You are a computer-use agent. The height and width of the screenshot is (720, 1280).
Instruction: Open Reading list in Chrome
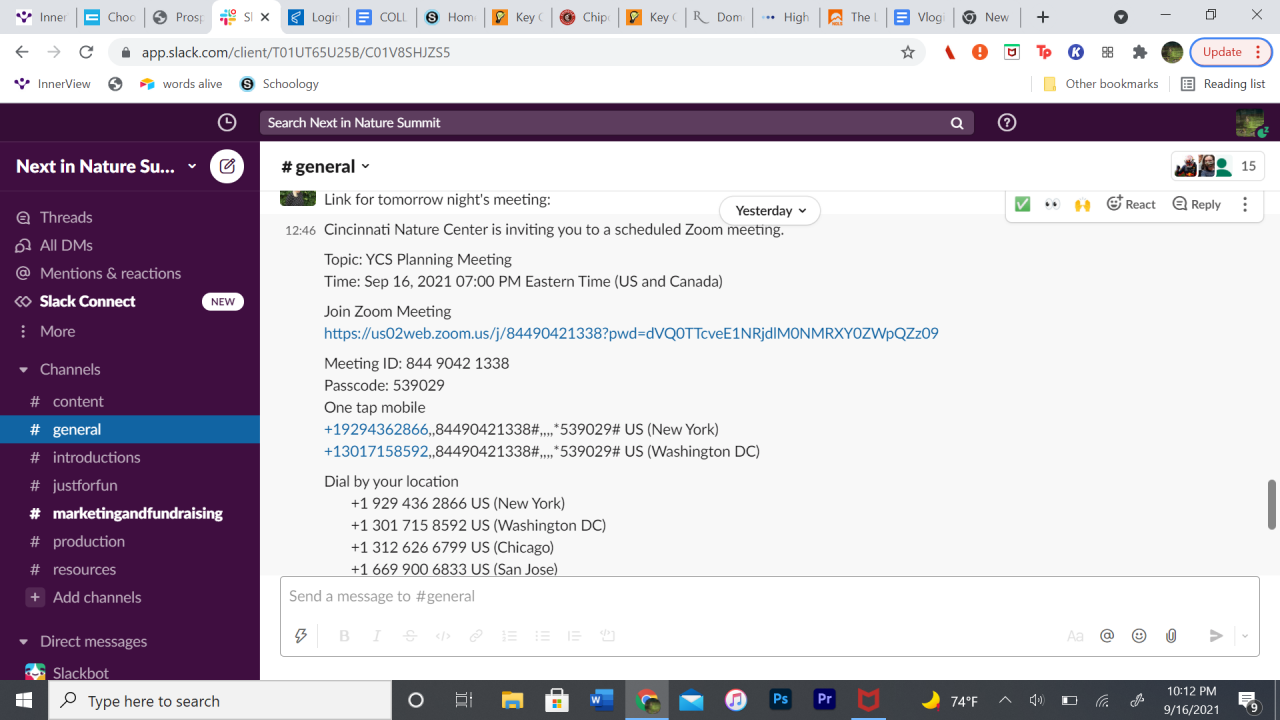(x=1223, y=84)
